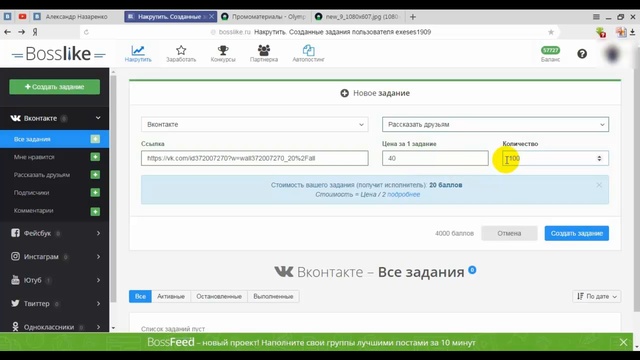
Task: Click the Цена за 1 задание field
Action: click(x=435, y=158)
